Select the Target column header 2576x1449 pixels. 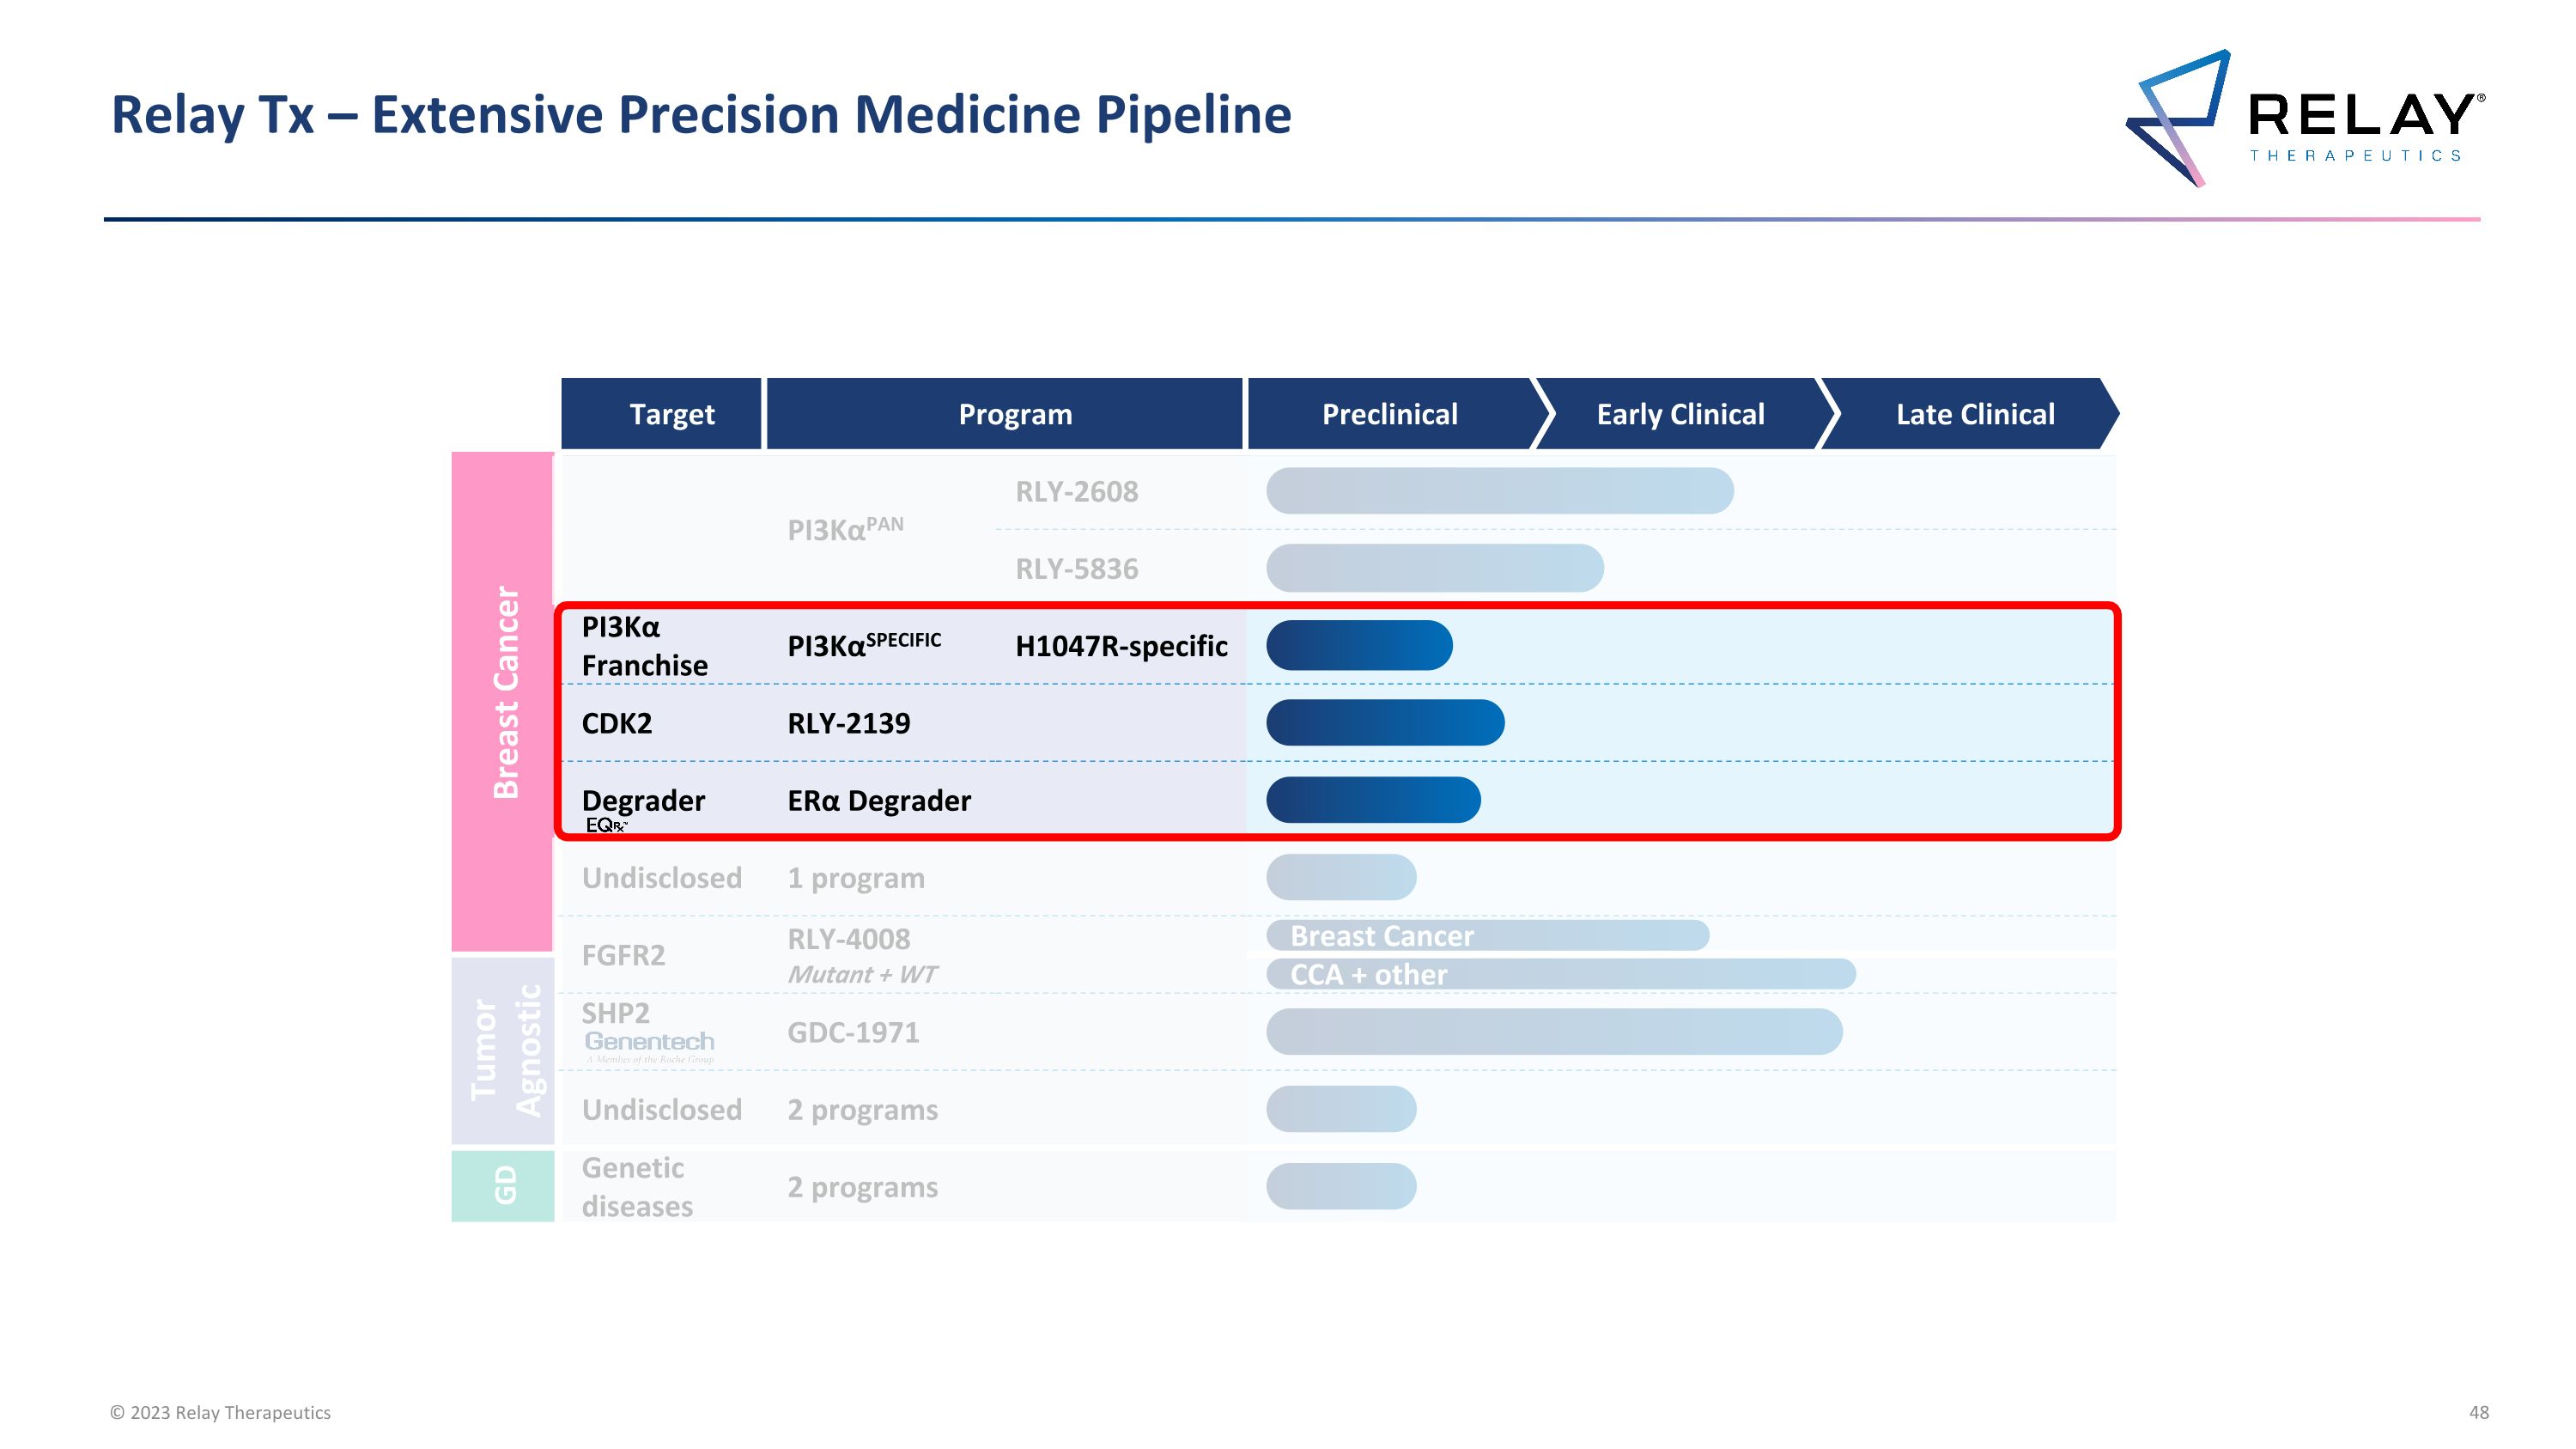pyautogui.click(x=671, y=414)
